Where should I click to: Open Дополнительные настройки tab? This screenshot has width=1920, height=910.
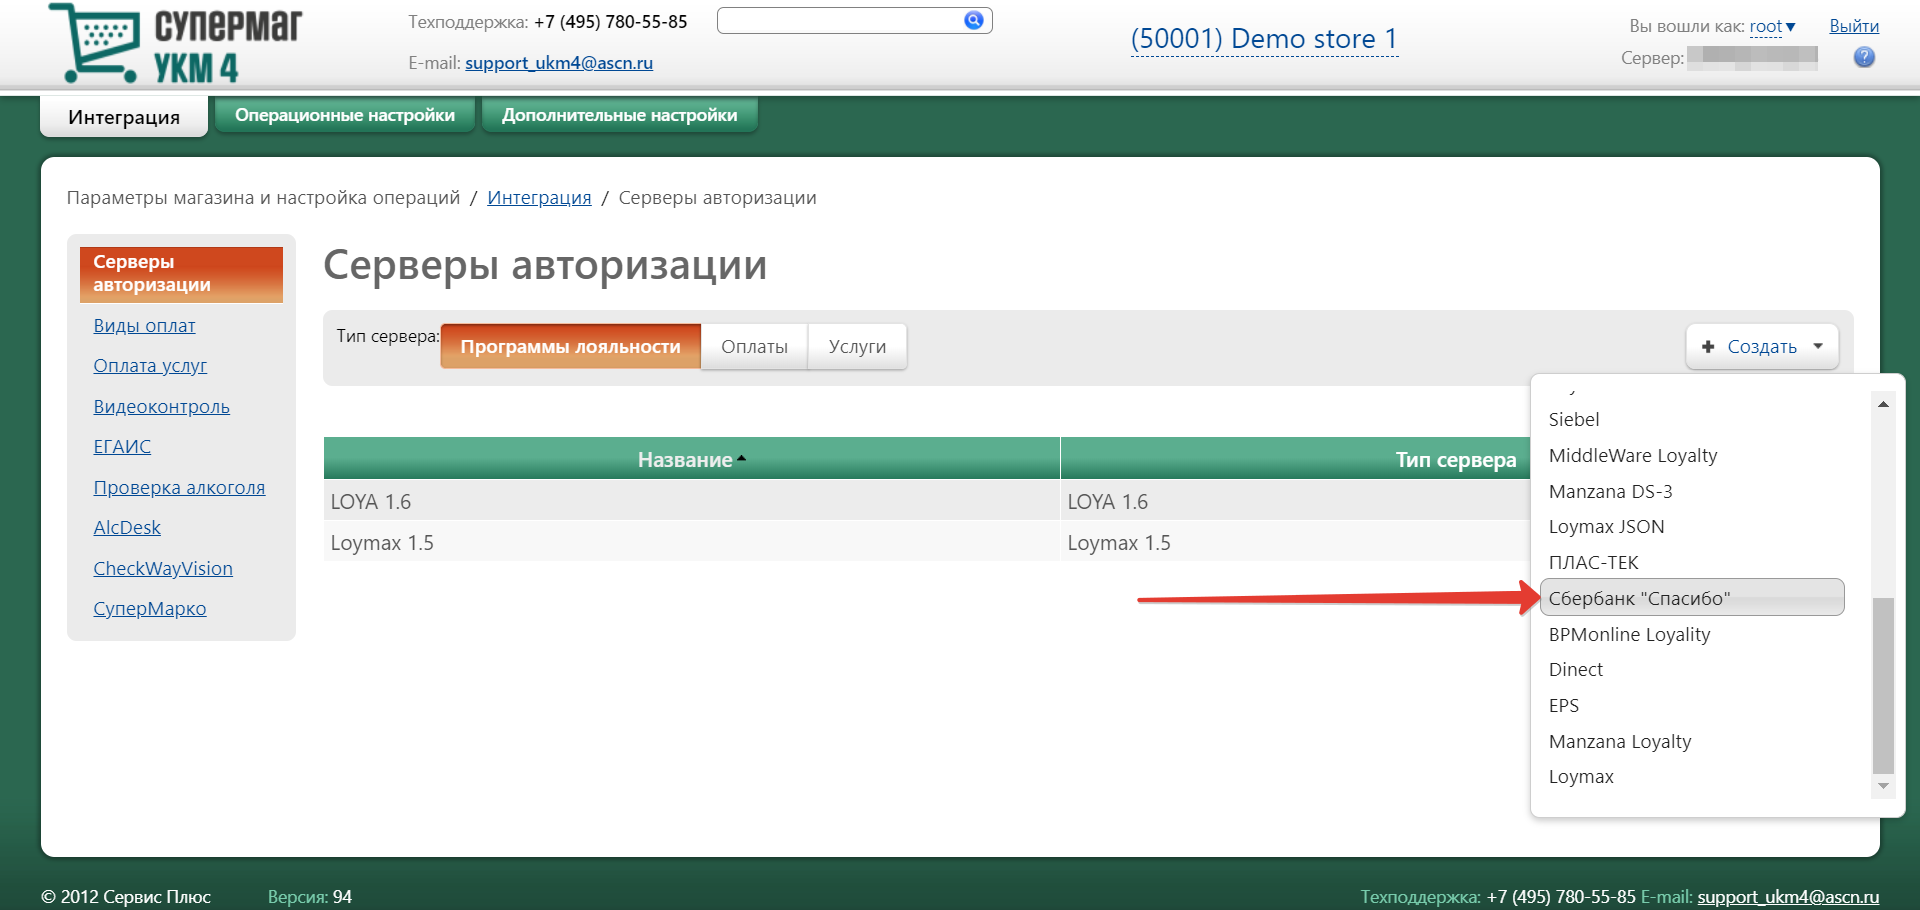(x=620, y=115)
